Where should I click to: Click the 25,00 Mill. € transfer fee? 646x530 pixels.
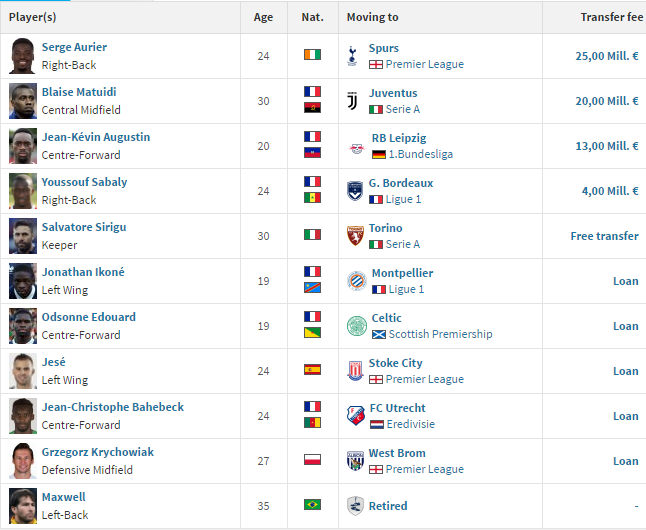[607, 56]
